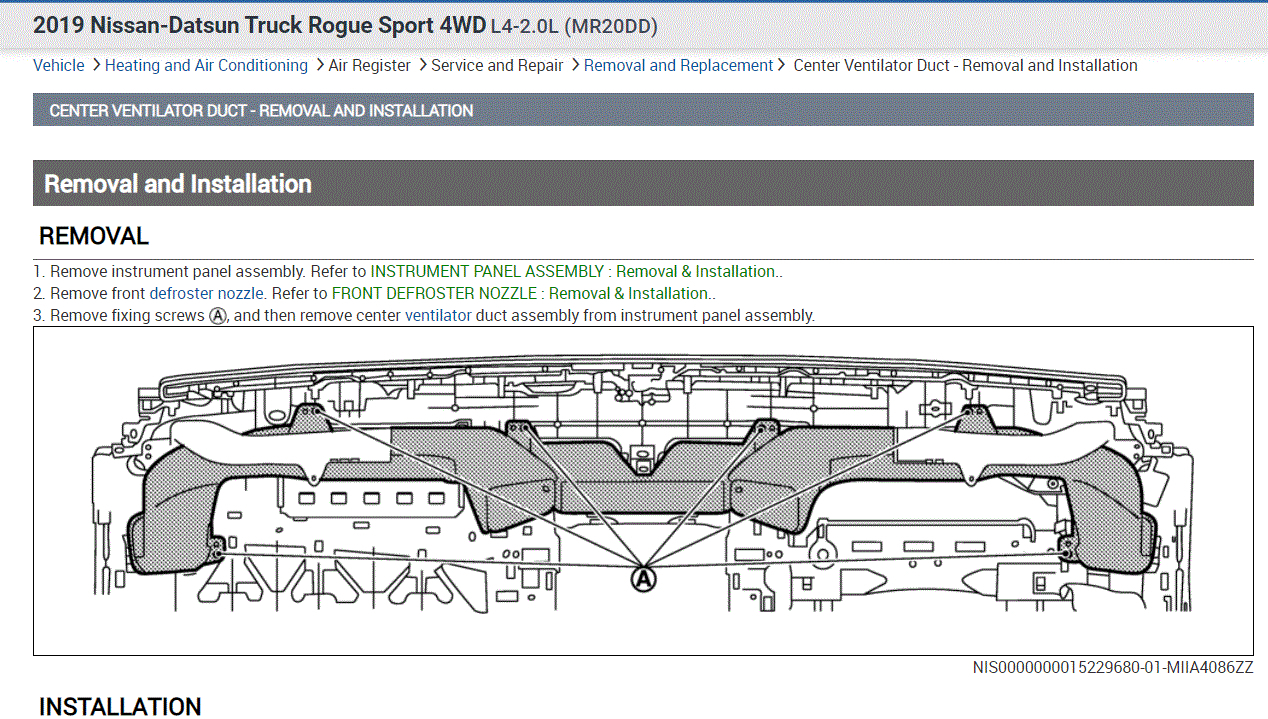
Task: Click the circled A callout in the diagram
Action: click(x=644, y=578)
